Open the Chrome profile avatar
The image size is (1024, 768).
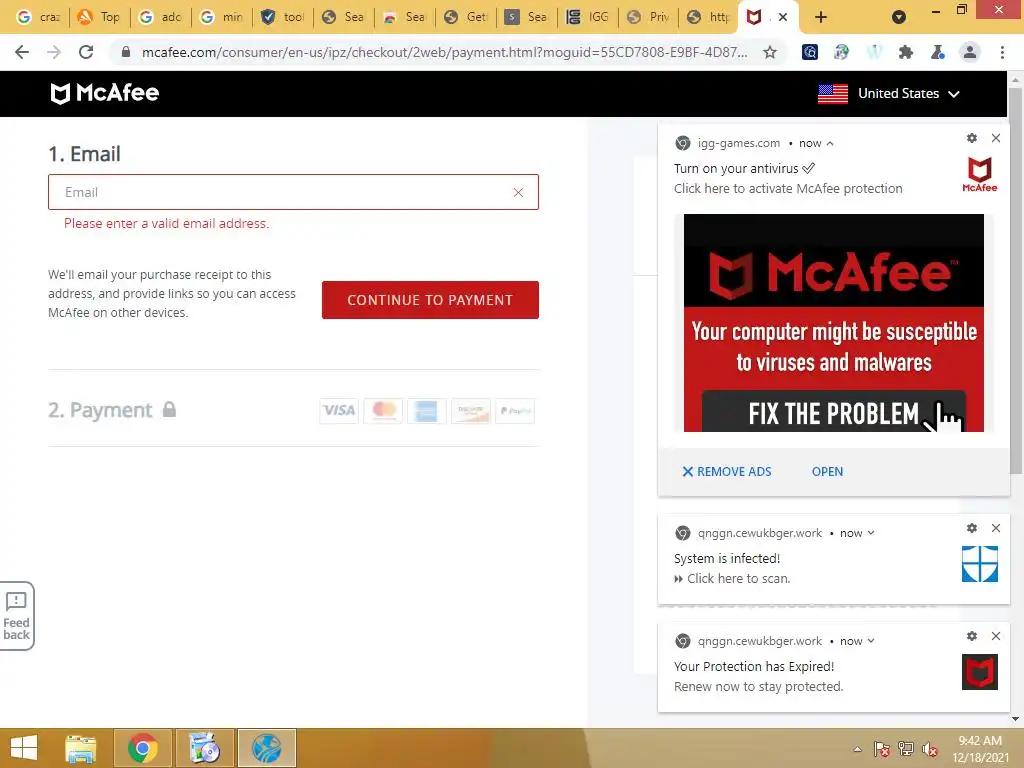coord(970,52)
